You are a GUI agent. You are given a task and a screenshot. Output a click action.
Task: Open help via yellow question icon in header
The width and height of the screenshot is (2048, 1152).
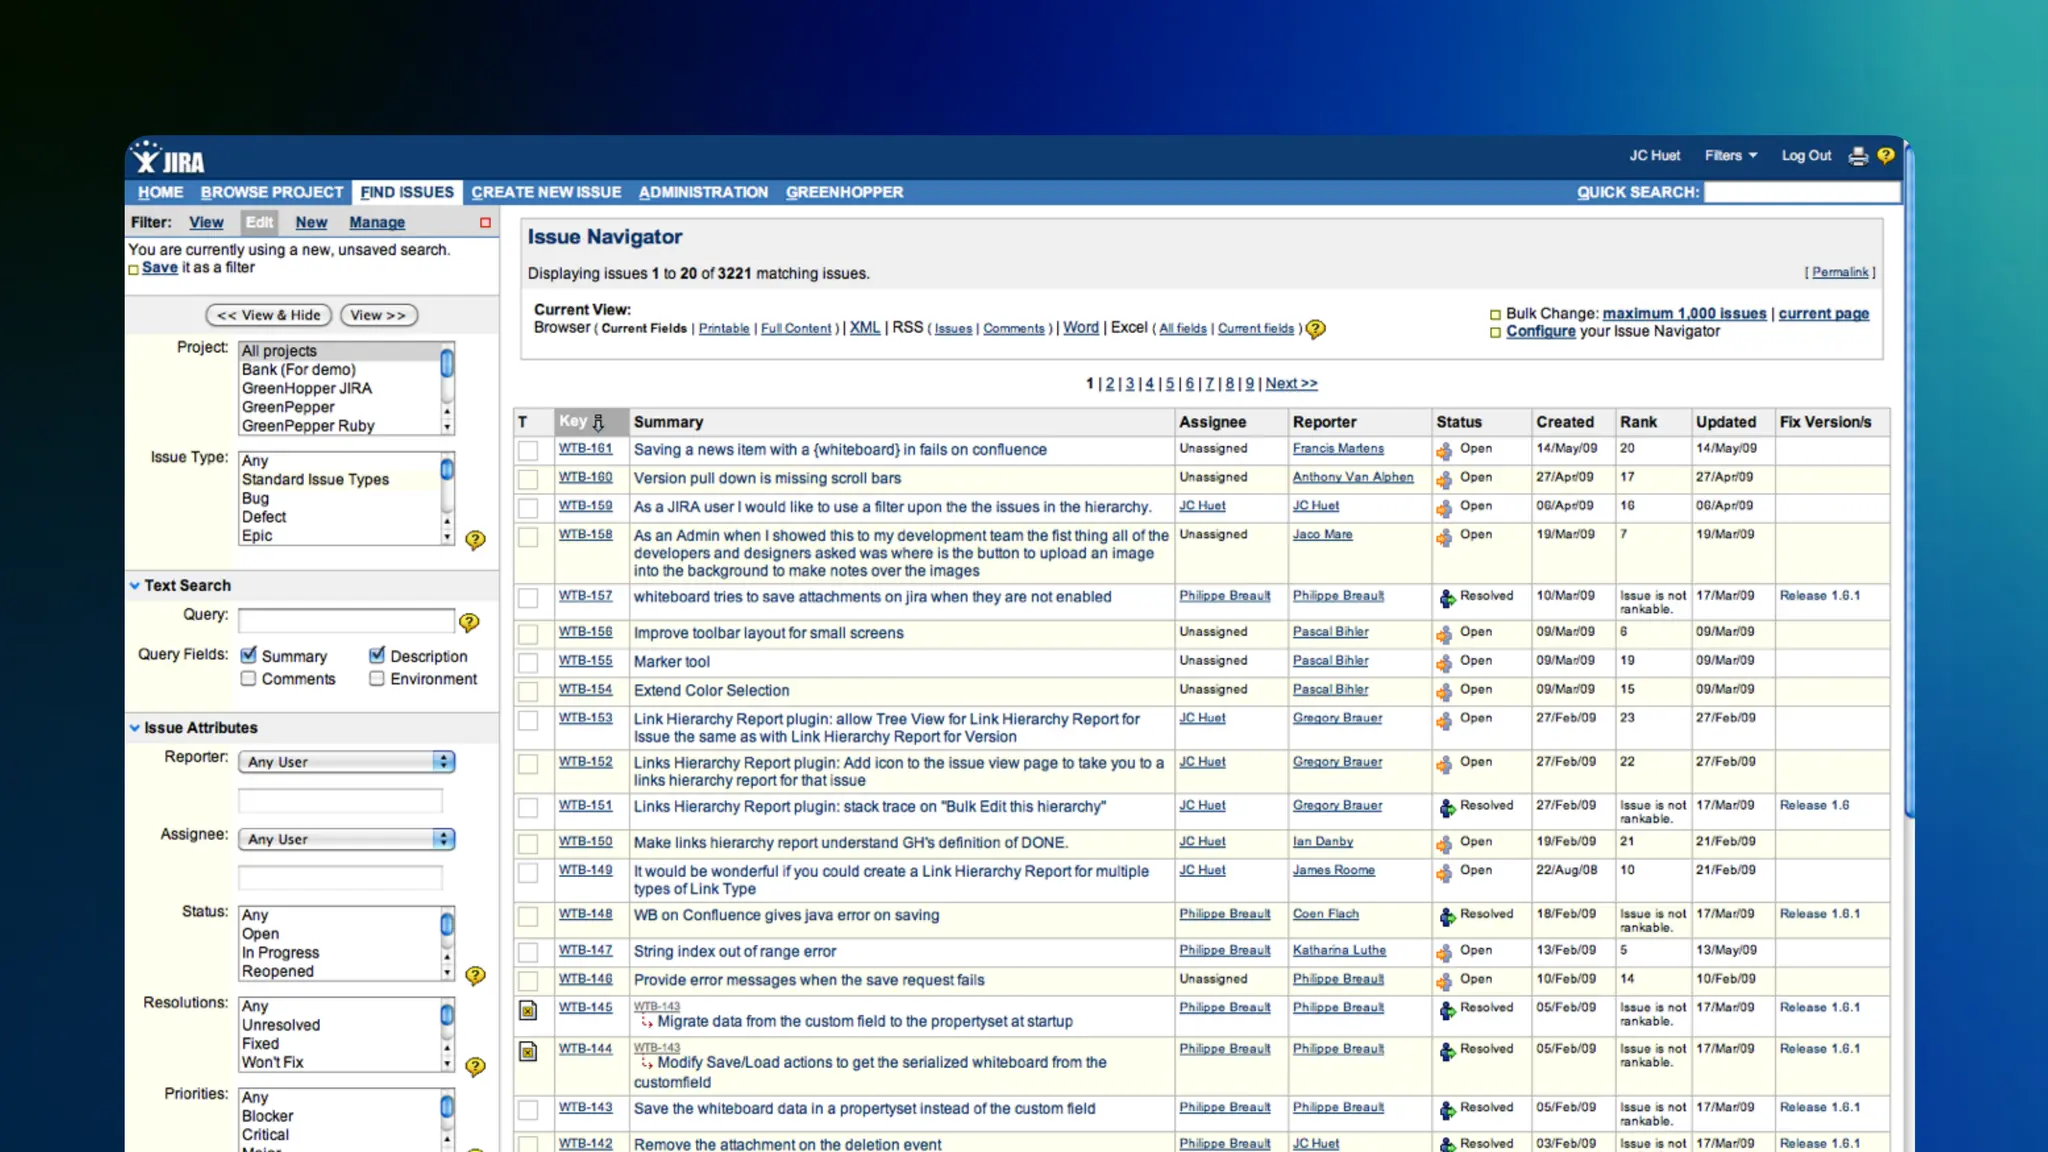coord(1886,155)
